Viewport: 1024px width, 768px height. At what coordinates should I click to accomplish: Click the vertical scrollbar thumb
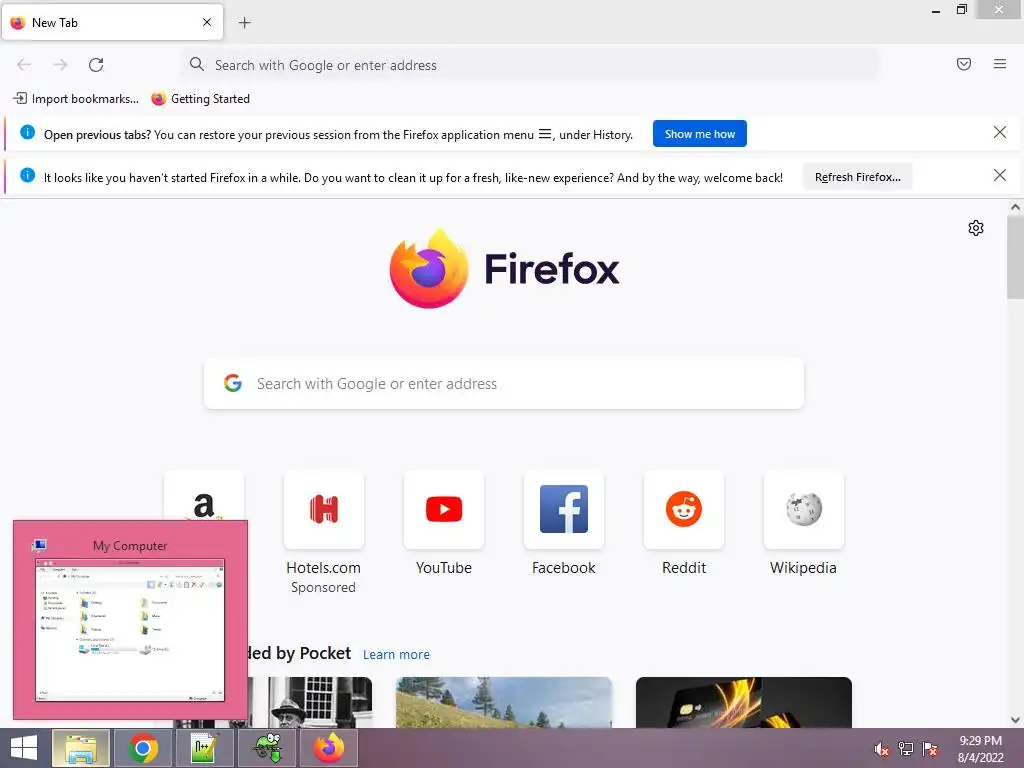click(x=1015, y=257)
